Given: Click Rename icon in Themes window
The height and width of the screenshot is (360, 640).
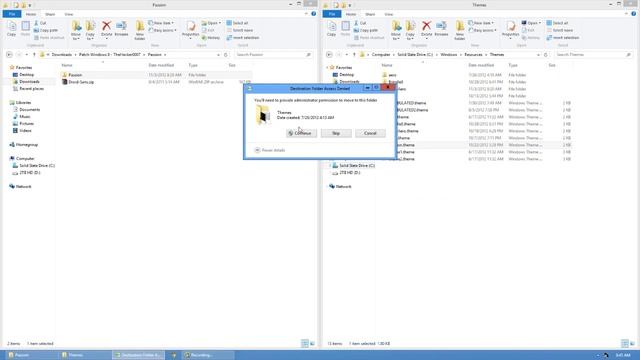Looking at the screenshot, I should click(x=441, y=29).
